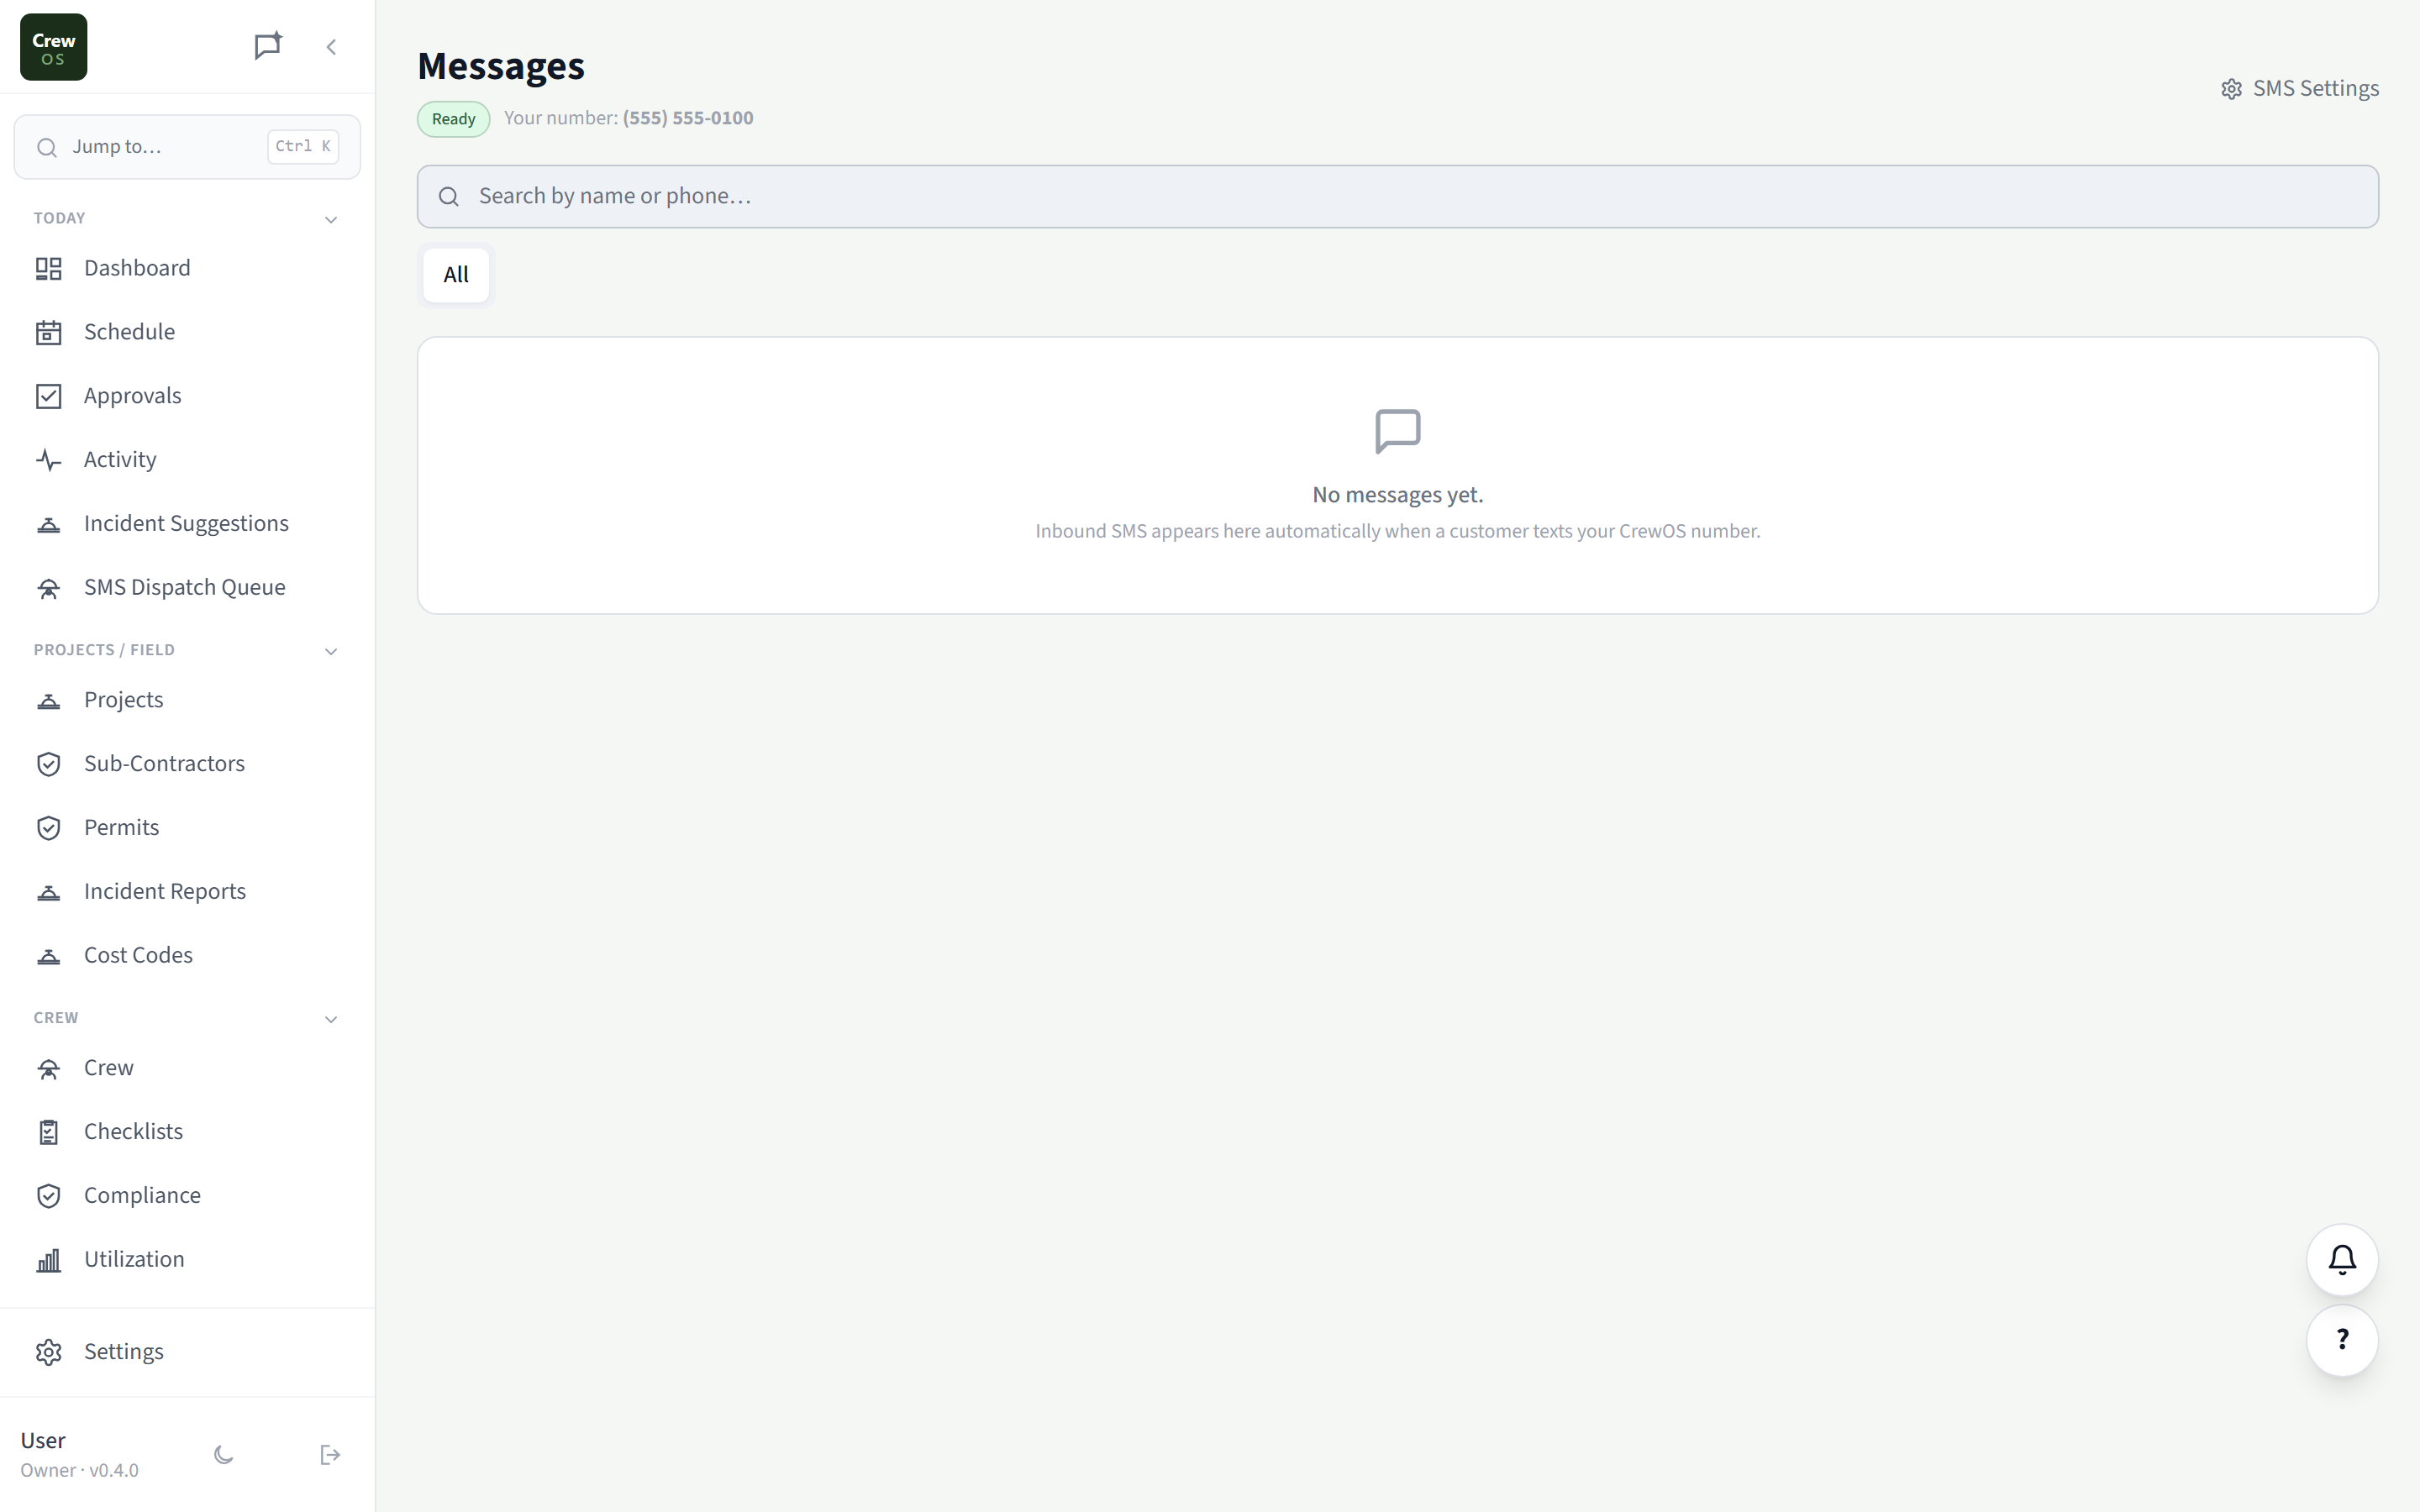Click the Utilization bar chart icon
The image size is (2420, 1512).
(x=49, y=1260)
